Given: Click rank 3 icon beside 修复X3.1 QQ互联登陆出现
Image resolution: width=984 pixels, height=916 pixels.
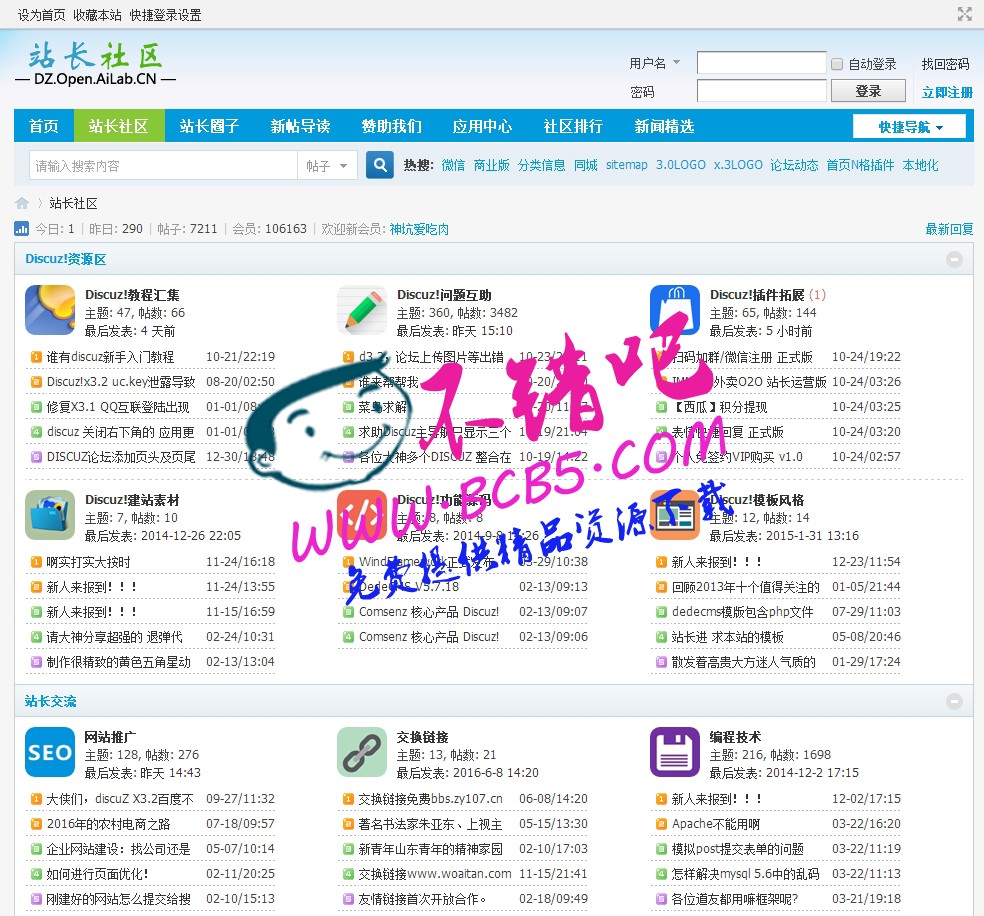Looking at the screenshot, I should click(x=36, y=407).
